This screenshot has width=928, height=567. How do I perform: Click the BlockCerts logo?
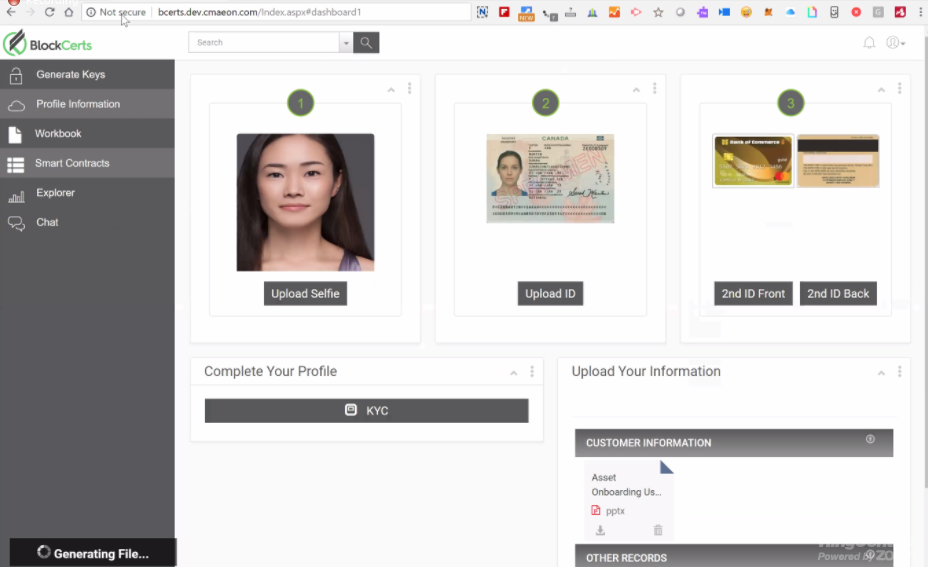click(x=47, y=43)
